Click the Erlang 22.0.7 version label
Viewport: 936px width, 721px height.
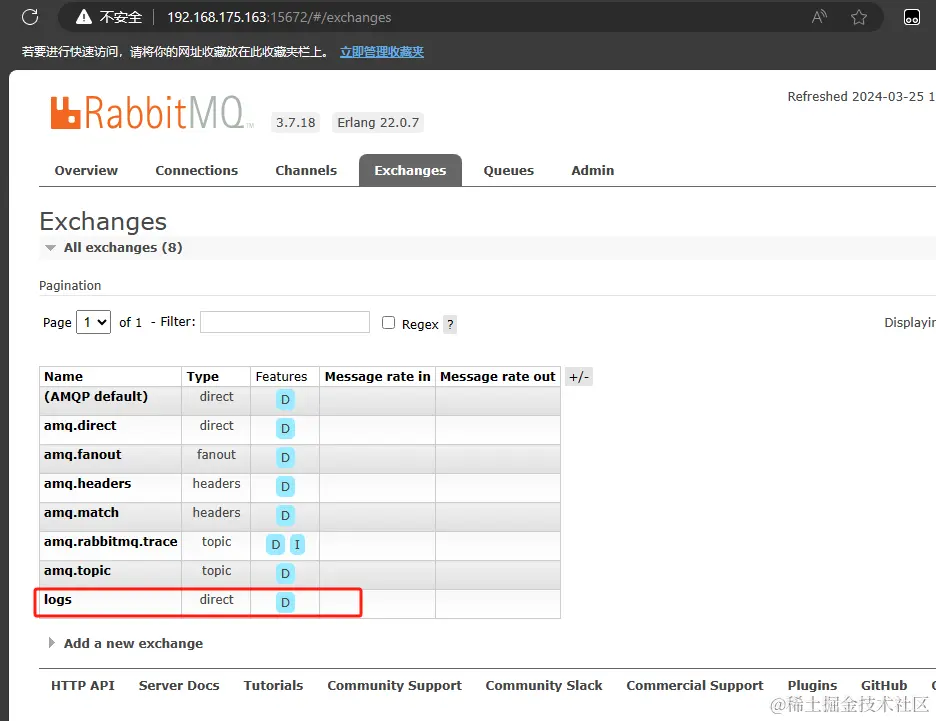(x=378, y=122)
